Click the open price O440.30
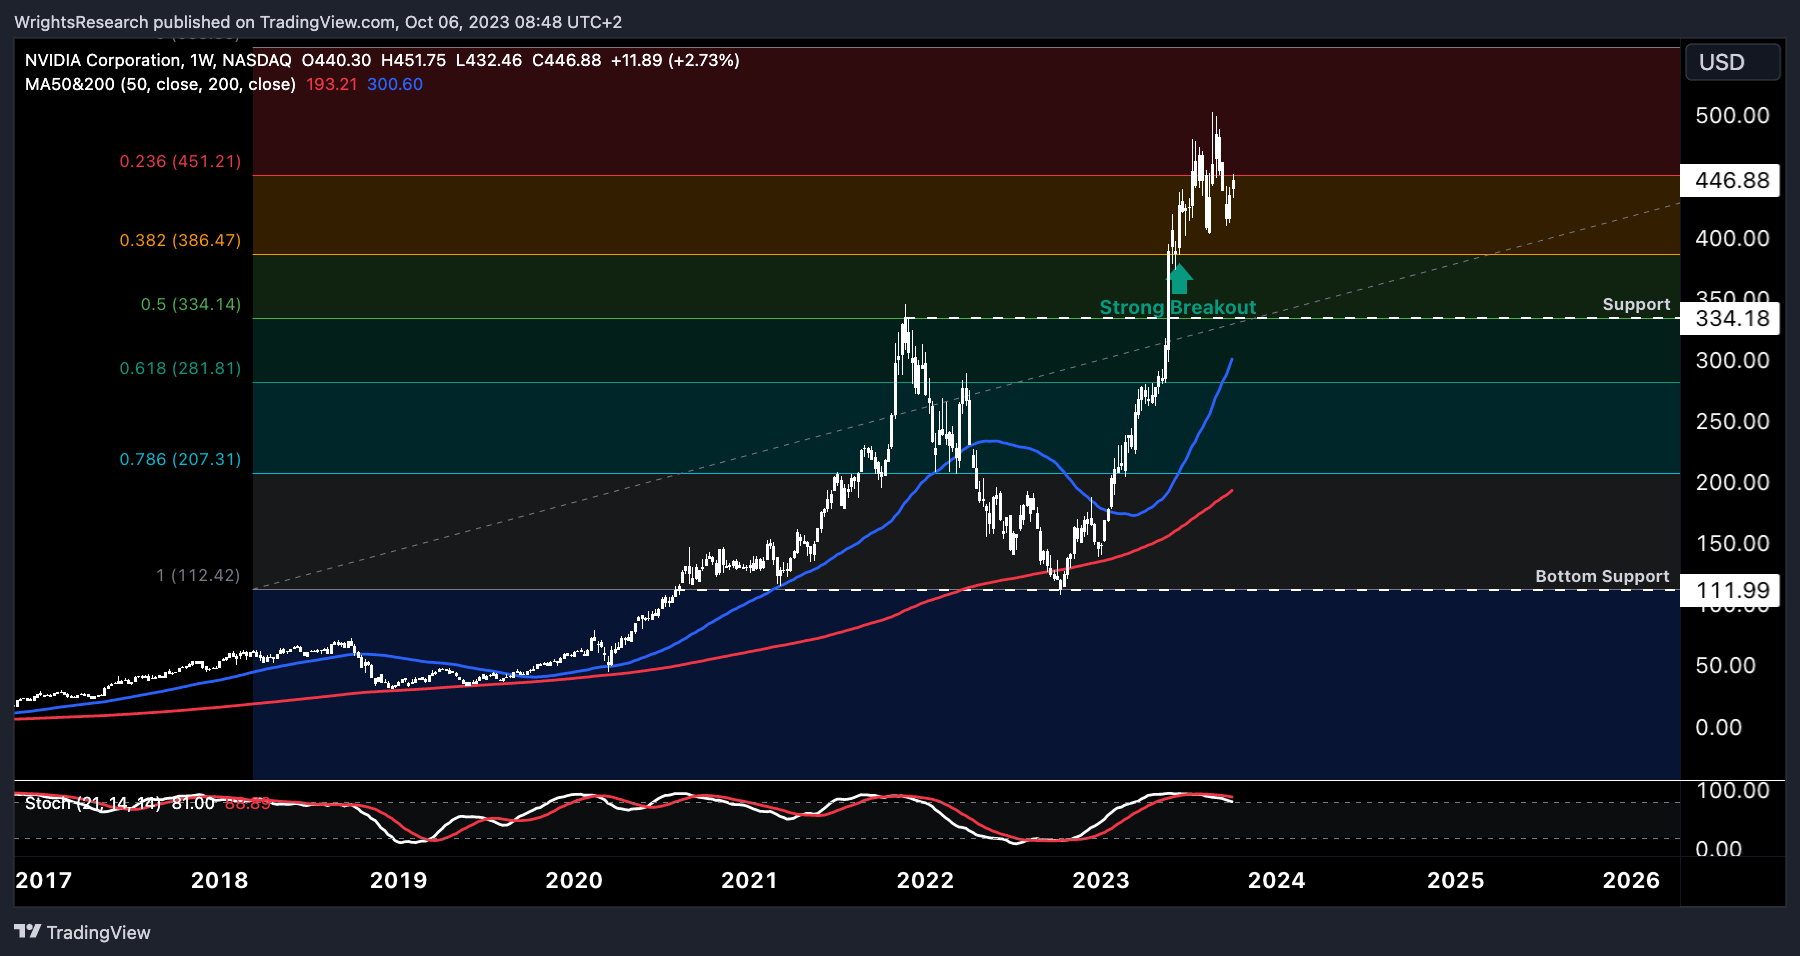The image size is (1800, 956). click(336, 60)
